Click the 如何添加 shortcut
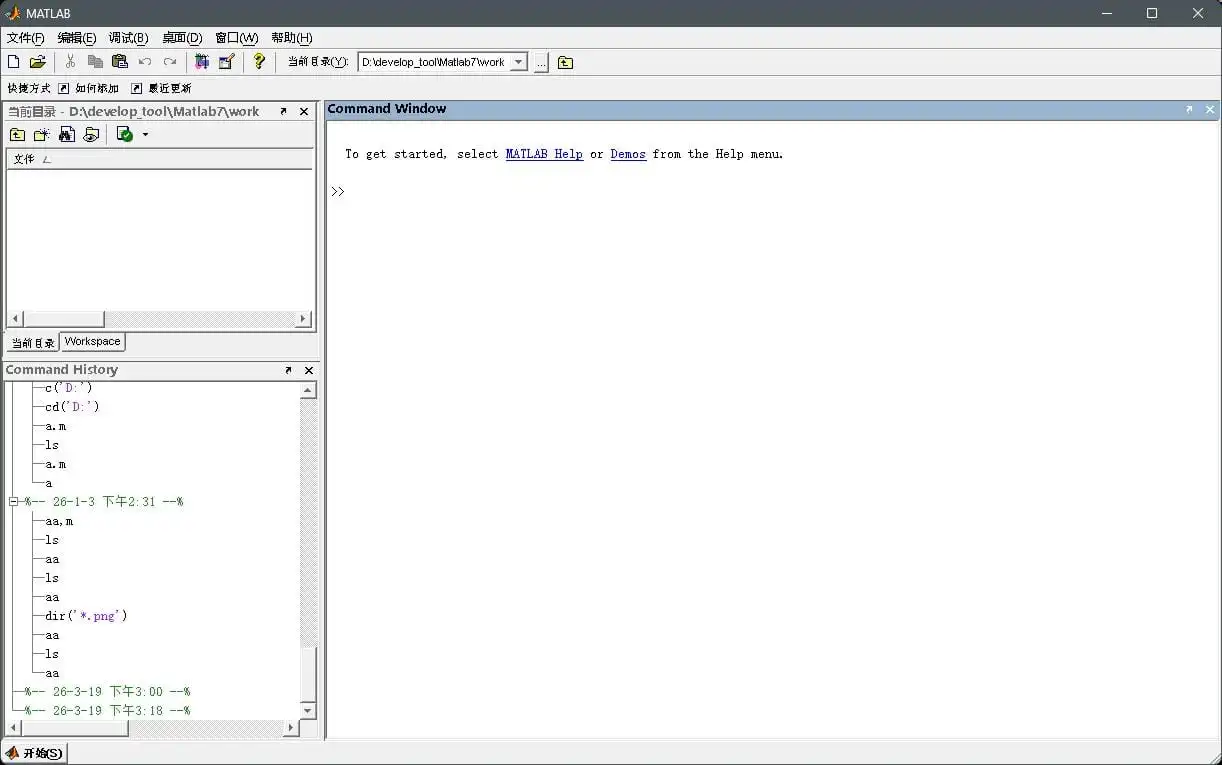 pyautogui.click(x=88, y=88)
